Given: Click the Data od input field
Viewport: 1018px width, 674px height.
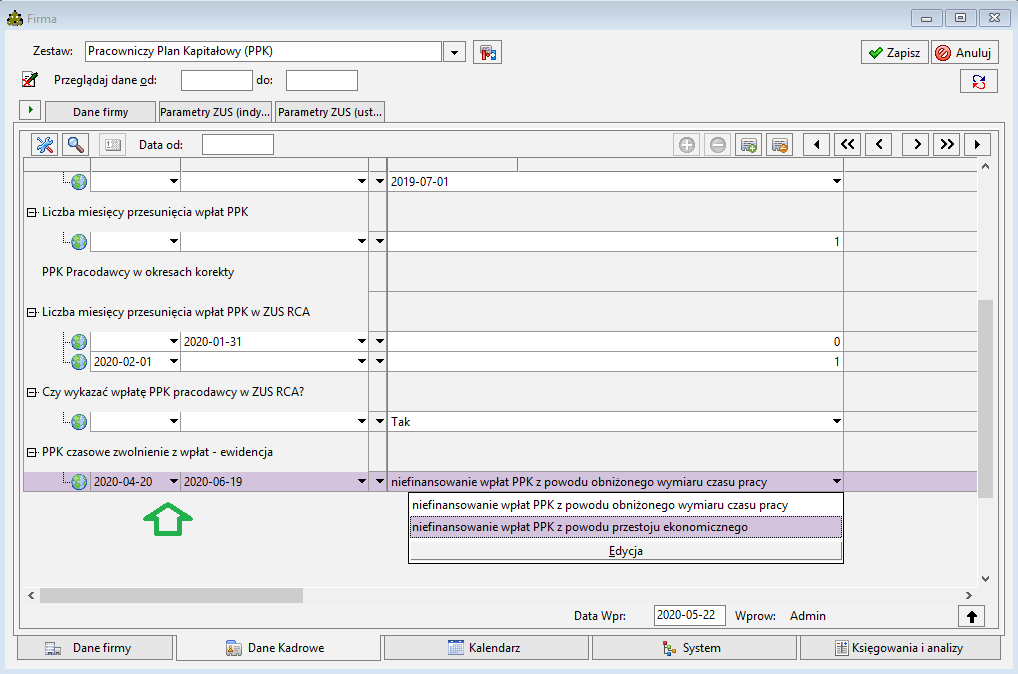Looking at the screenshot, I should [x=238, y=145].
